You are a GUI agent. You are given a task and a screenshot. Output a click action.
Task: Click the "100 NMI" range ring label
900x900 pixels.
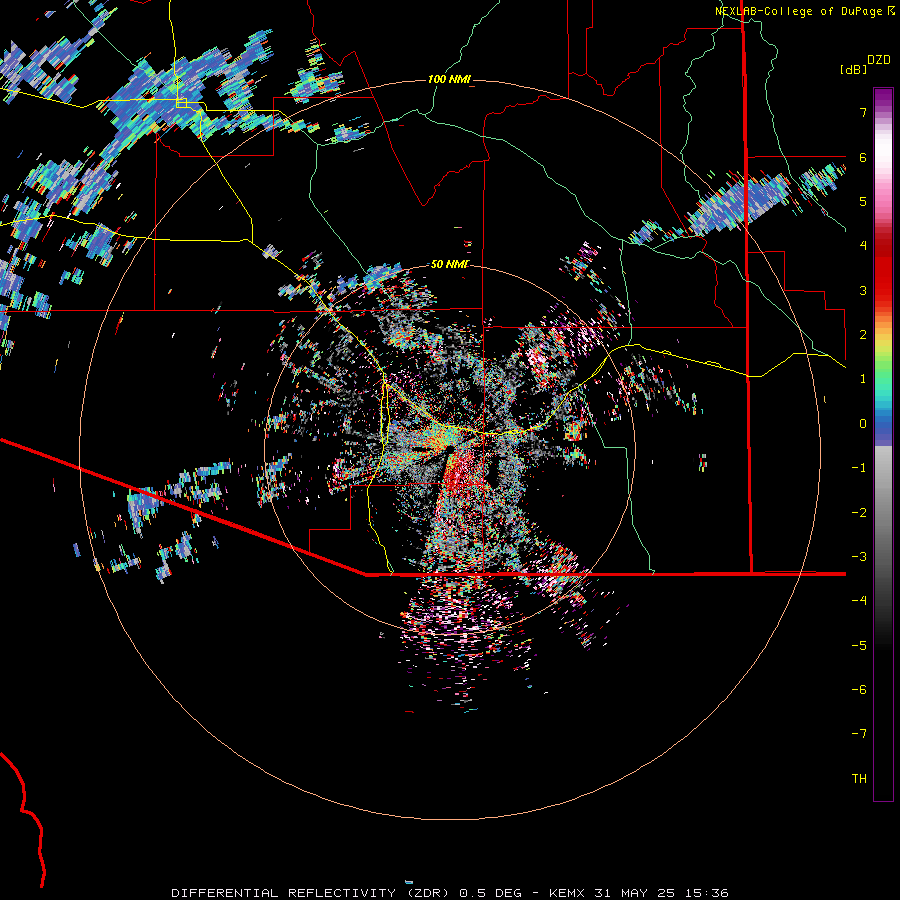click(449, 79)
